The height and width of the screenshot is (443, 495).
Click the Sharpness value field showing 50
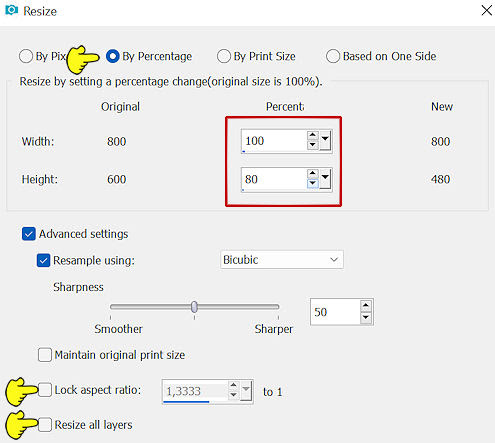pos(335,312)
